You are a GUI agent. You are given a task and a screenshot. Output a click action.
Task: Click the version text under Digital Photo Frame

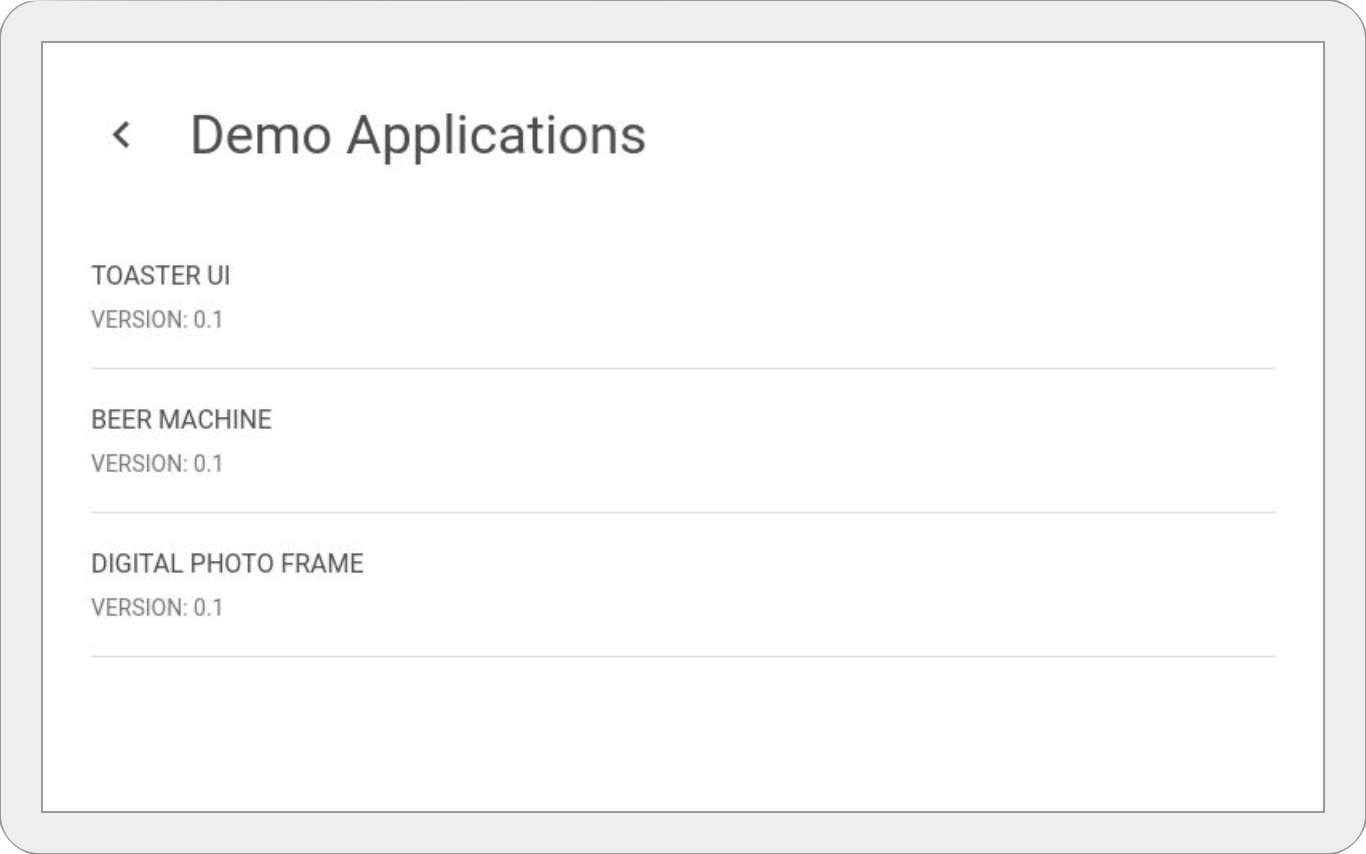156,607
